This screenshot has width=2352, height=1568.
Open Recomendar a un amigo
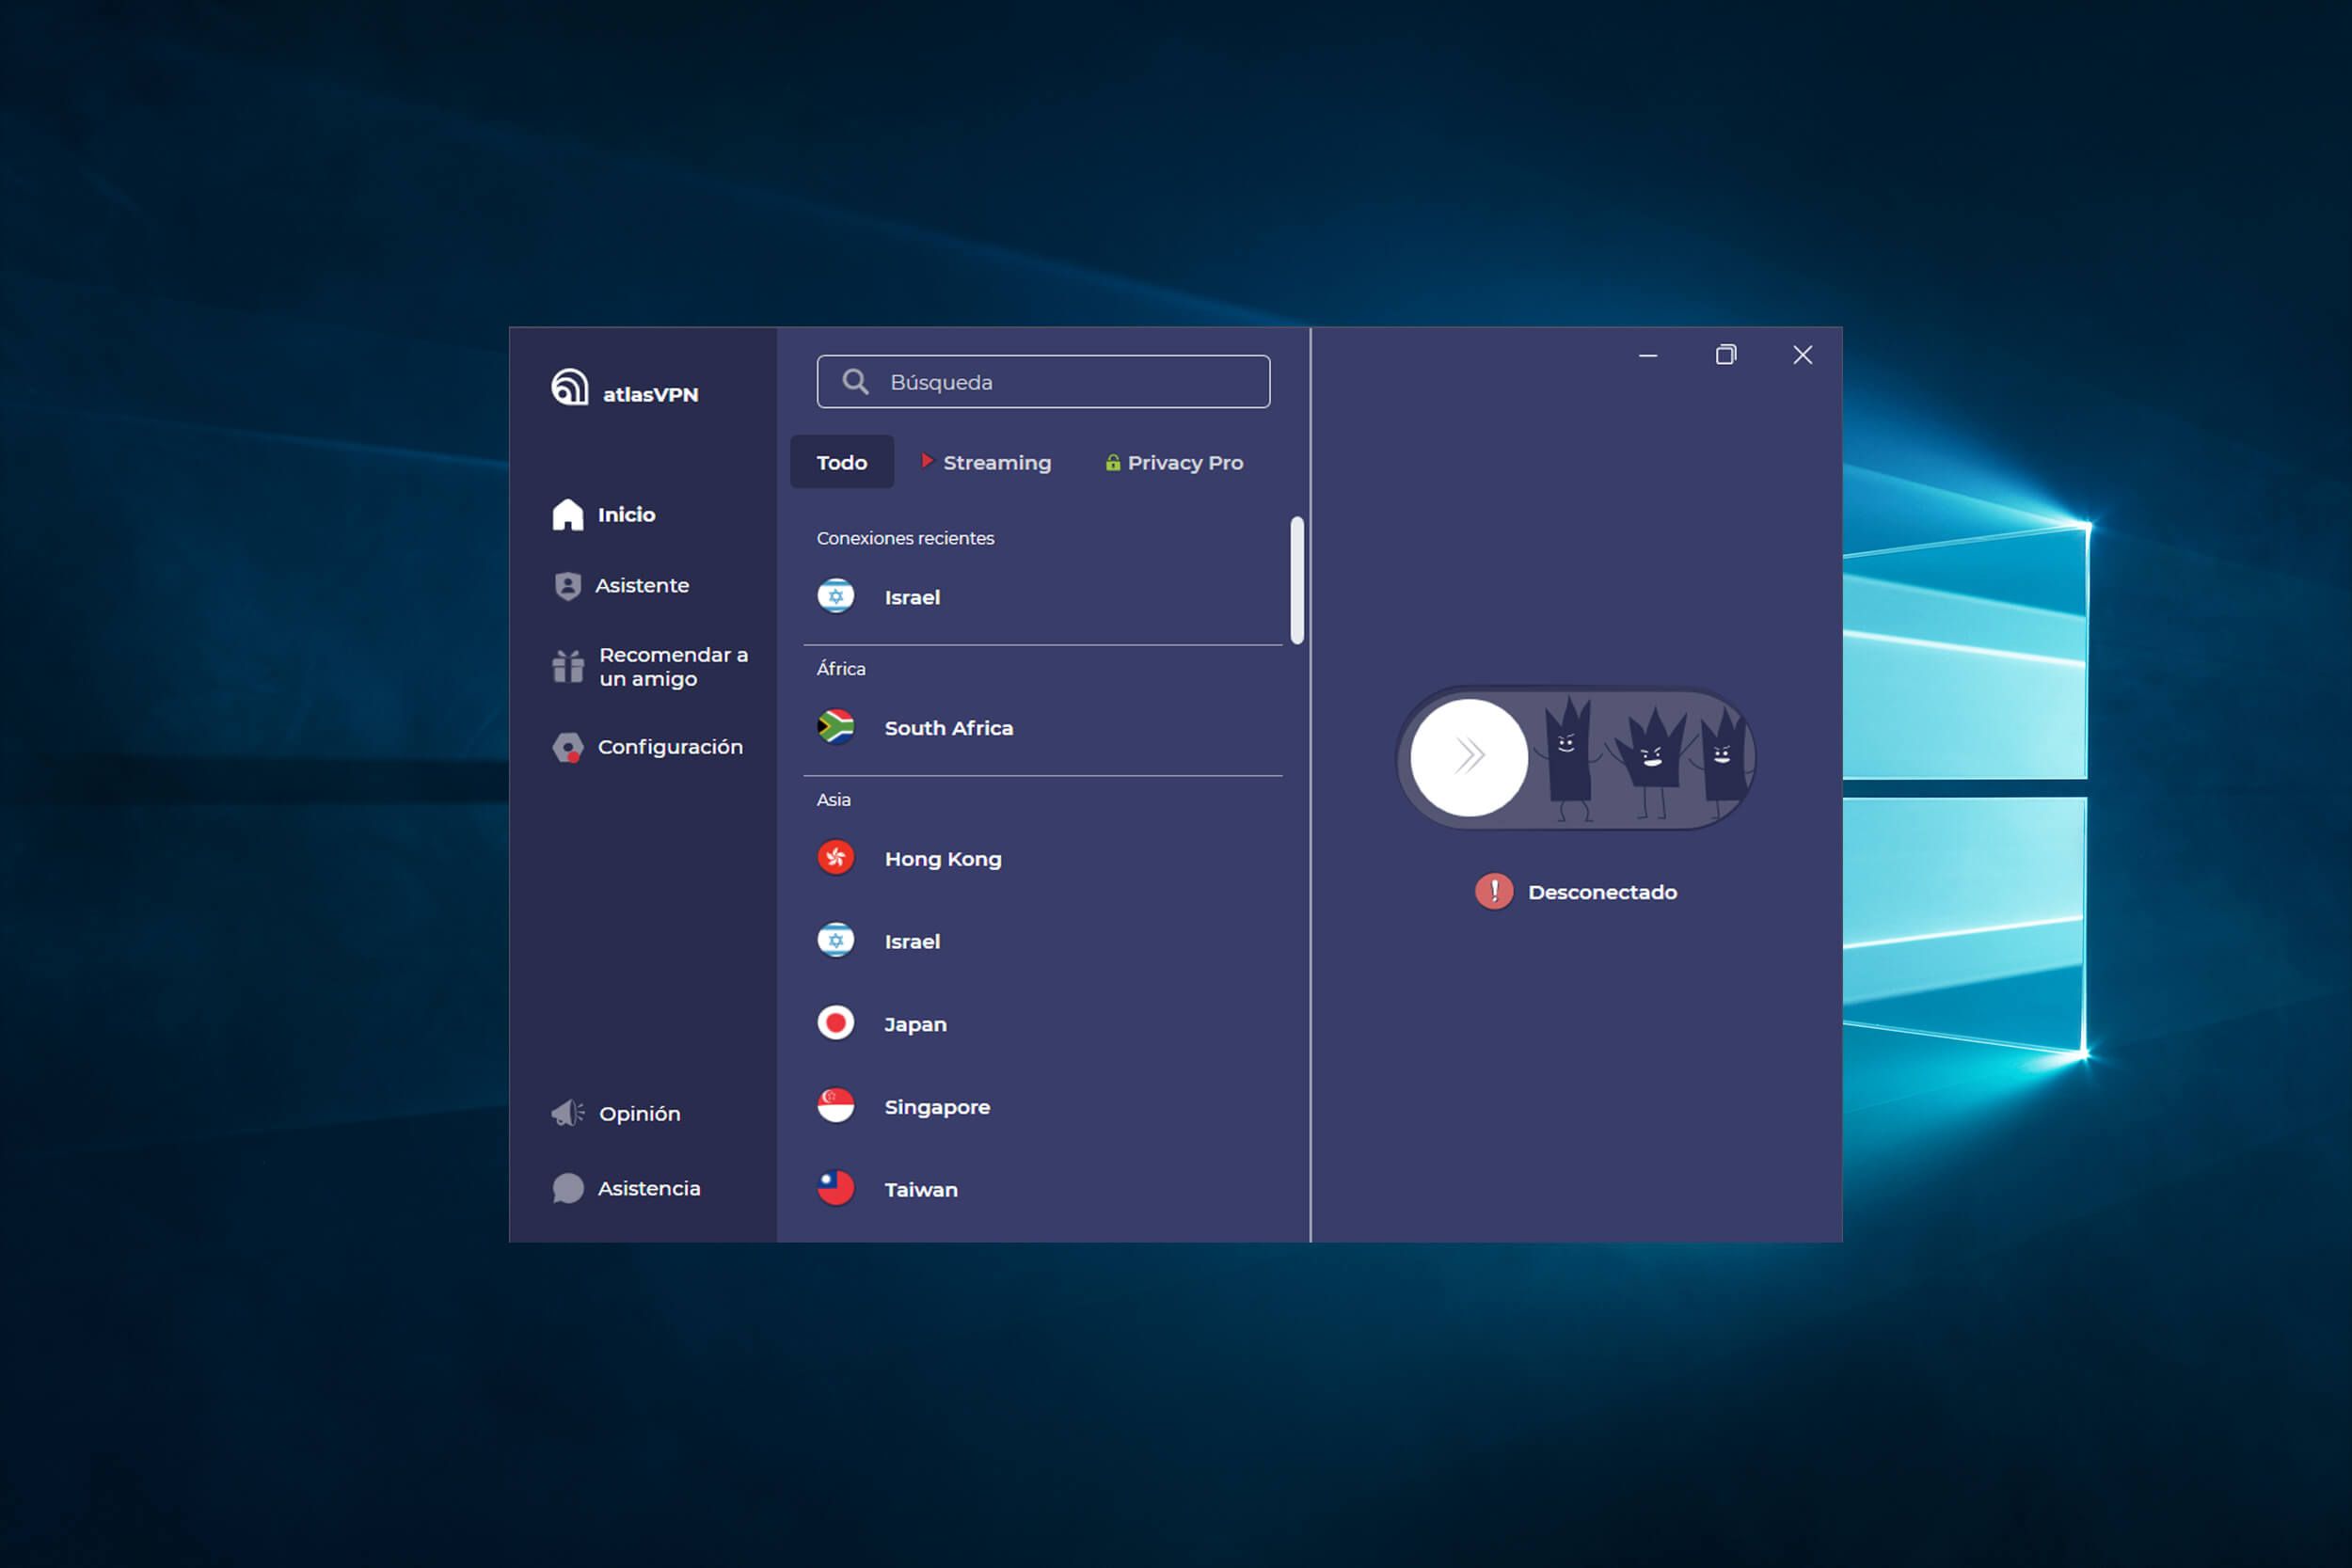coord(650,666)
